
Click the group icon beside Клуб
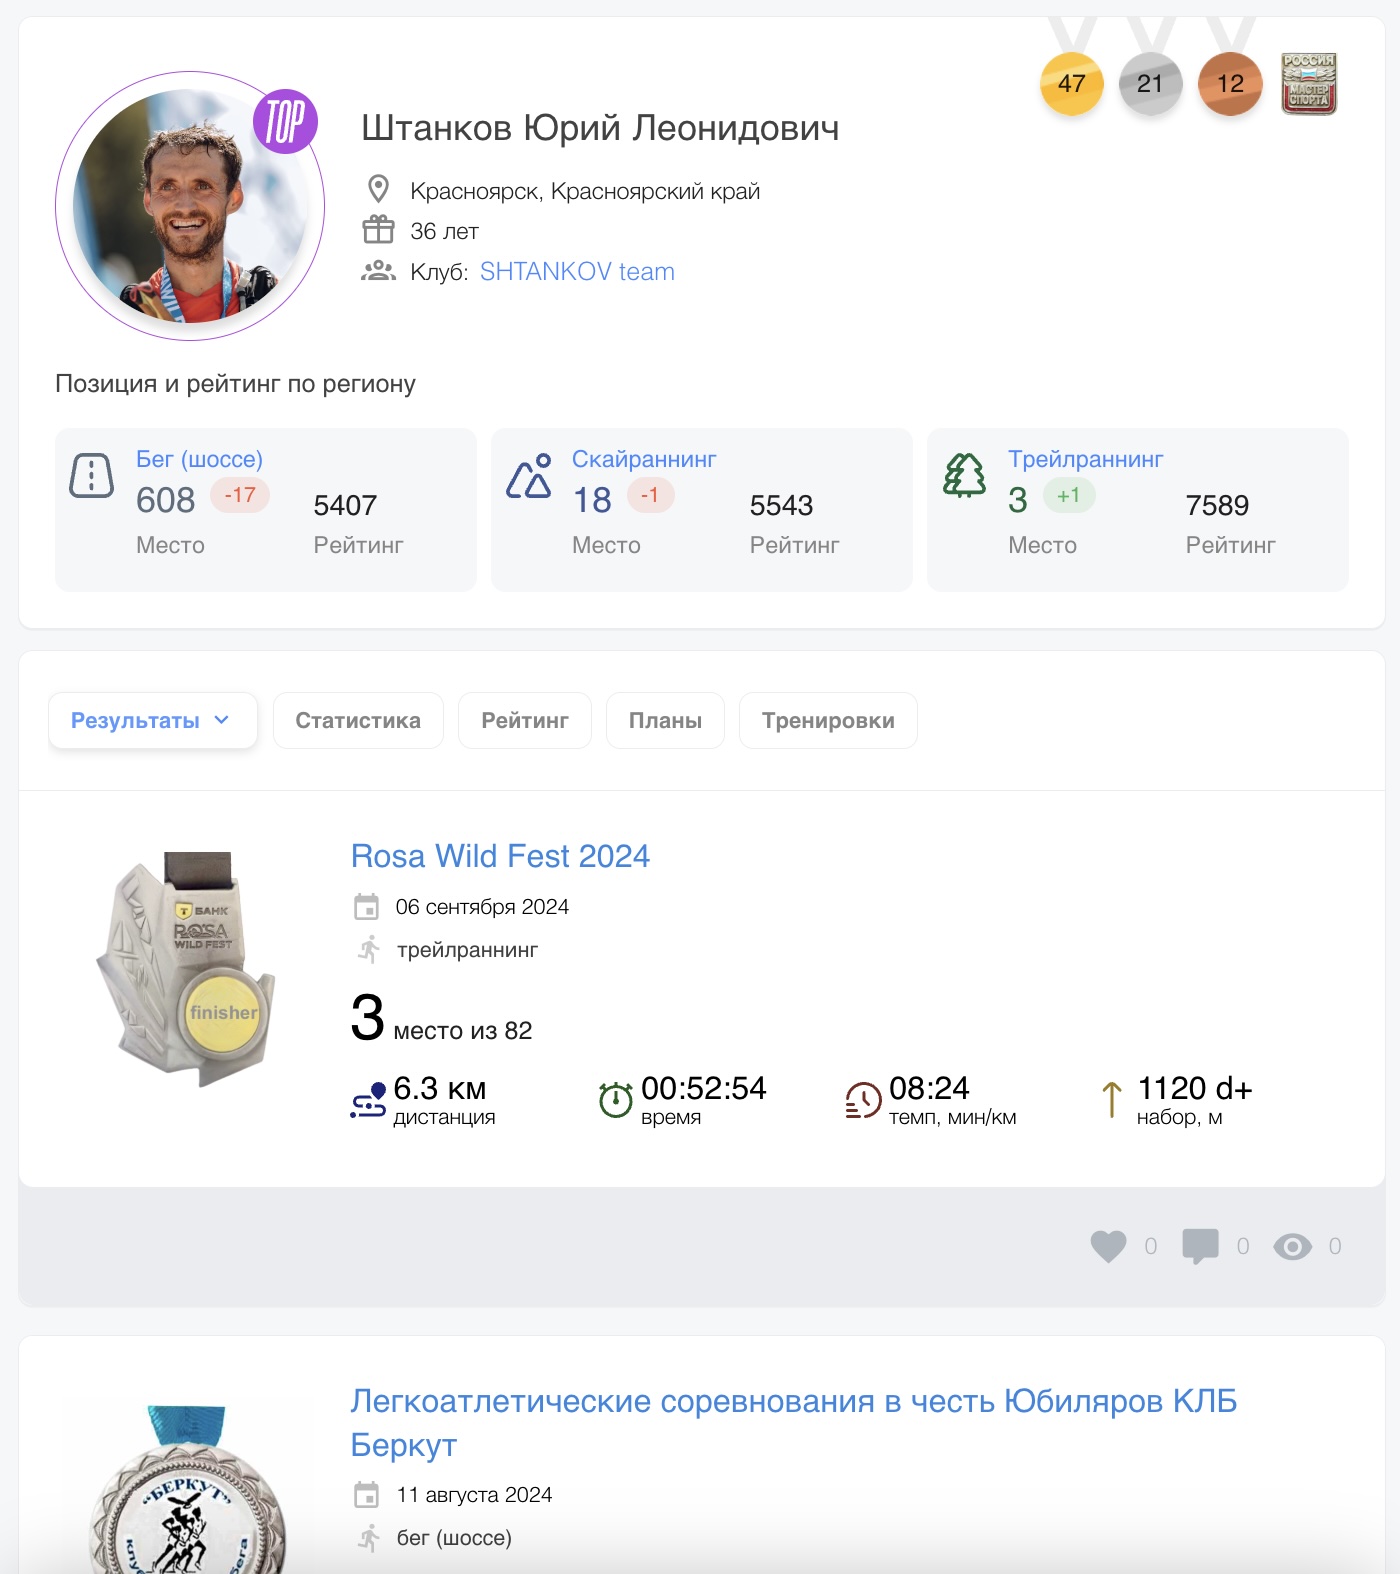tap(378, 271)
